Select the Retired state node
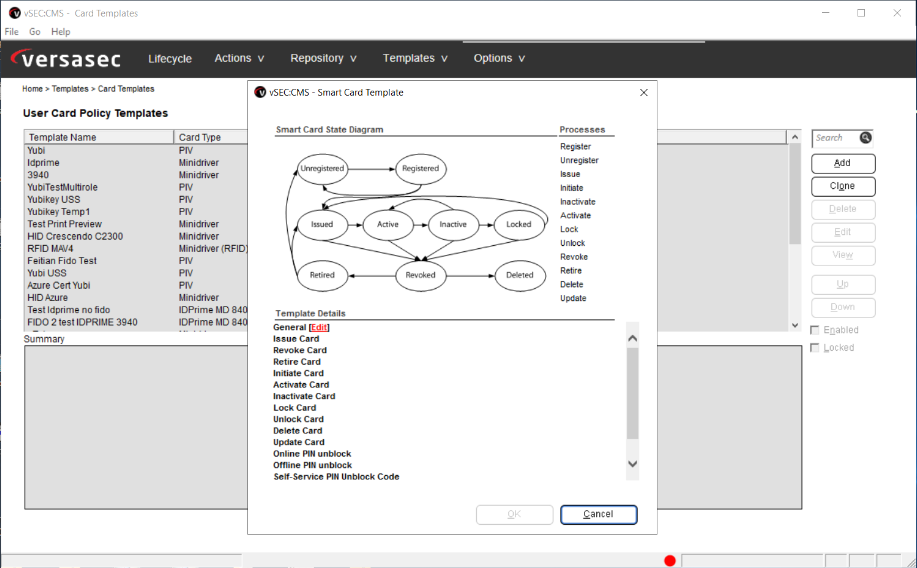917x568 pixels. coord(322,275)
